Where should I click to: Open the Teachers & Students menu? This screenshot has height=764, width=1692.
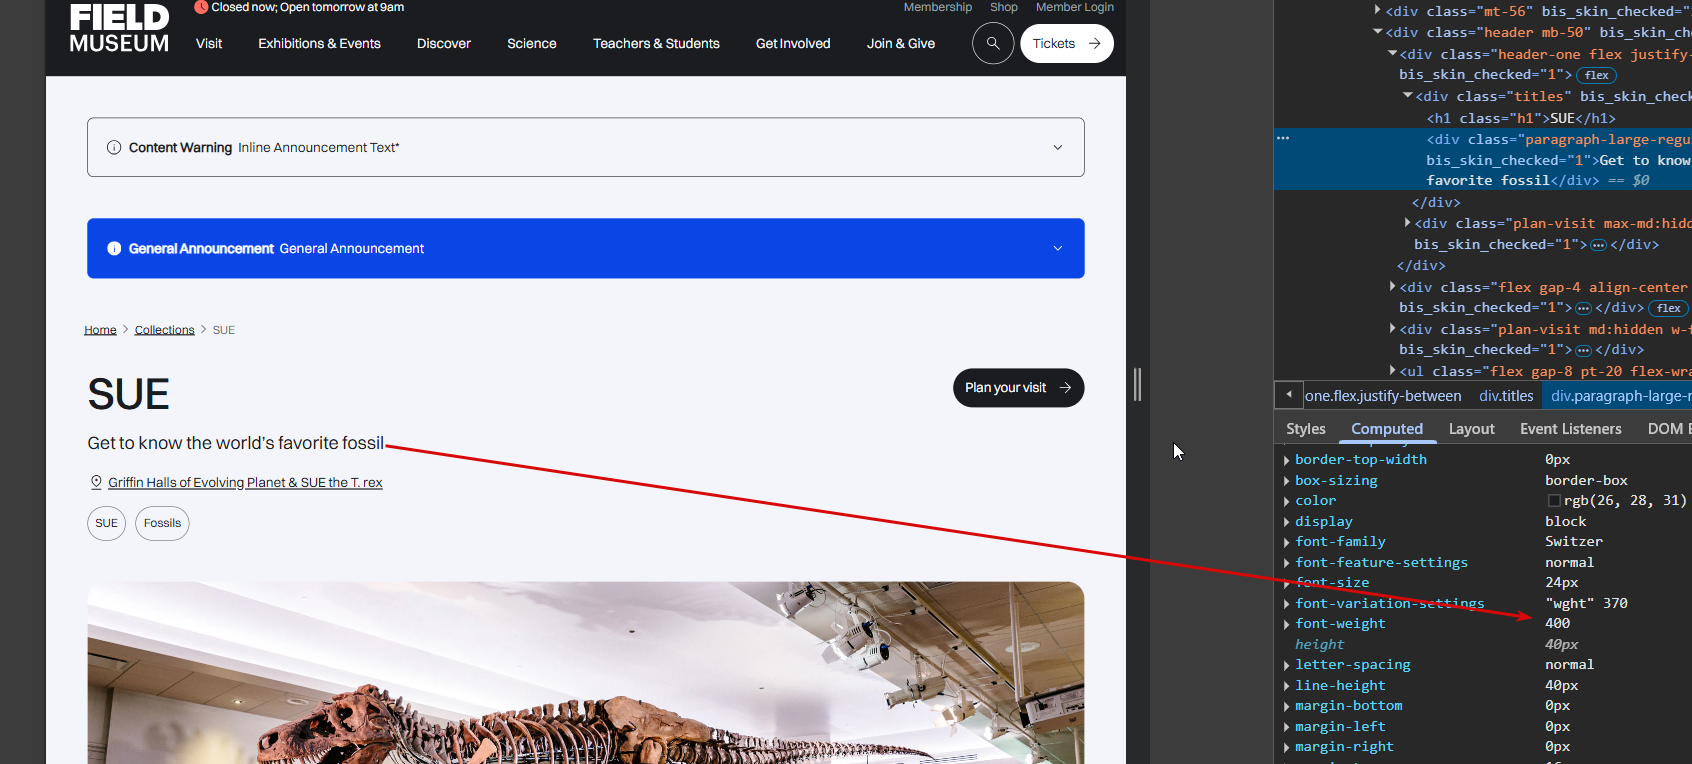(x=656, y=44)
